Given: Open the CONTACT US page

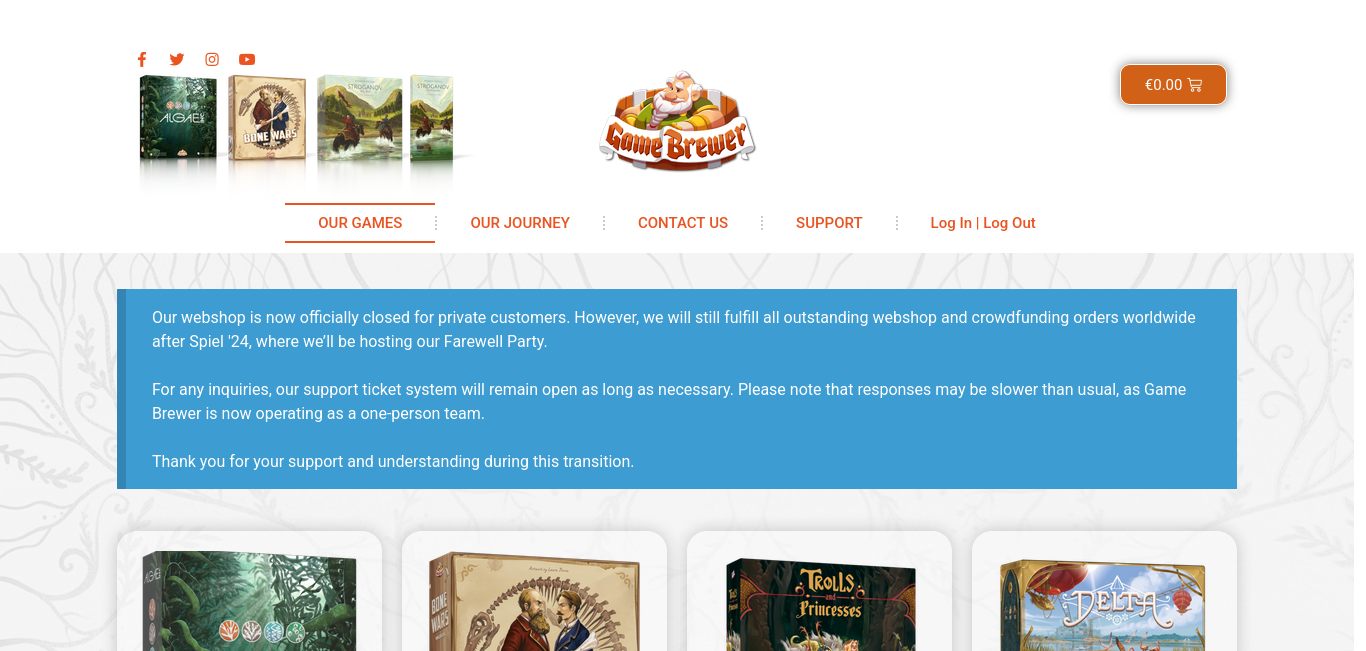Looking at the screenshot, I should pyautogui.click(x=683, y=223).
